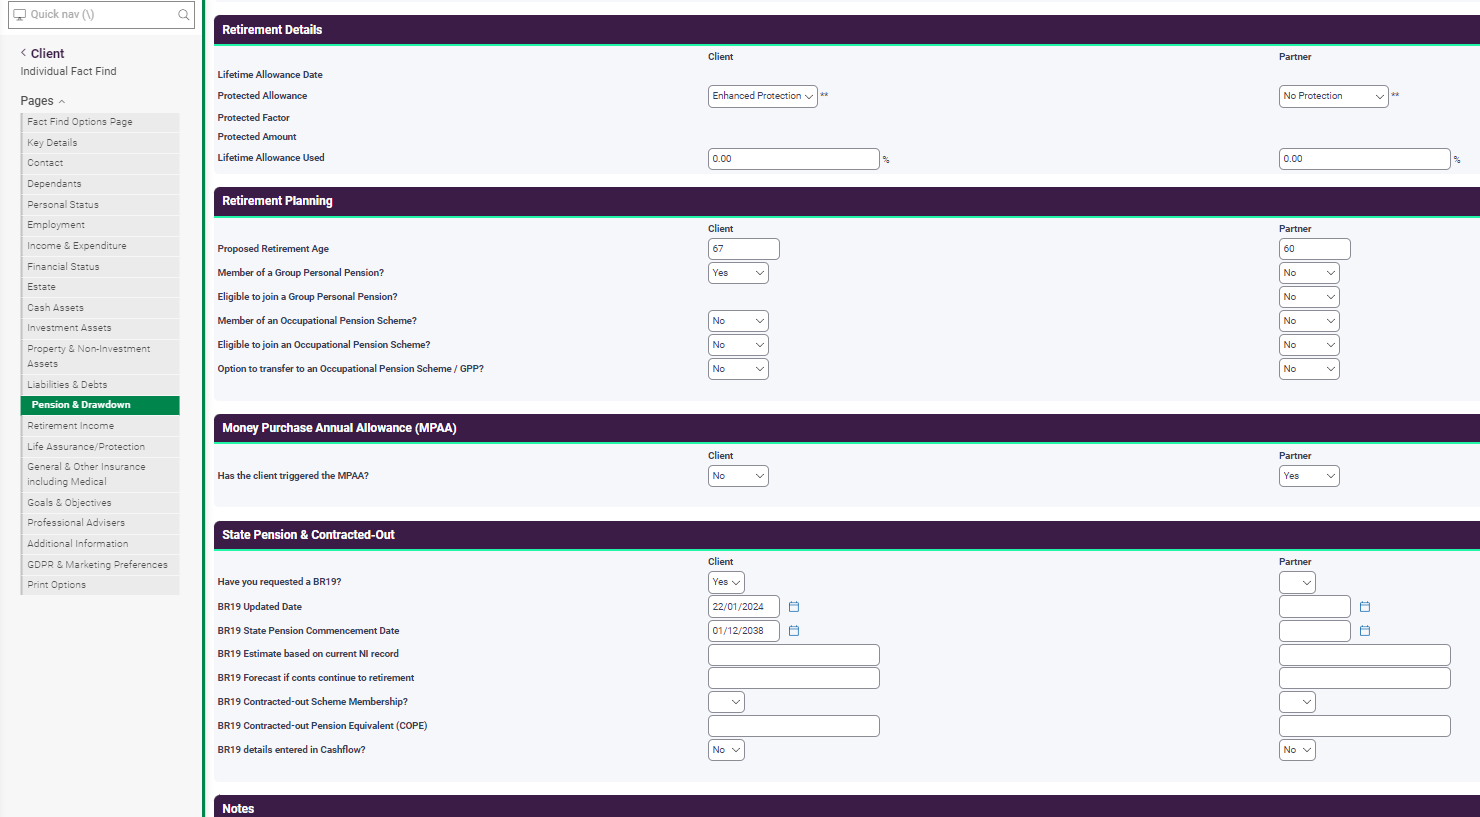The width and height of the screenshot is (1480, 817).
Task: Click the asterisk marker beside Protected Allowance dropdown
Action: 826,96
